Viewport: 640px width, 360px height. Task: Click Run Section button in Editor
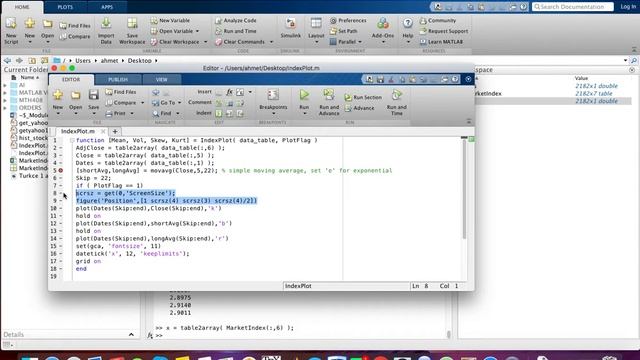click(363, 97)
